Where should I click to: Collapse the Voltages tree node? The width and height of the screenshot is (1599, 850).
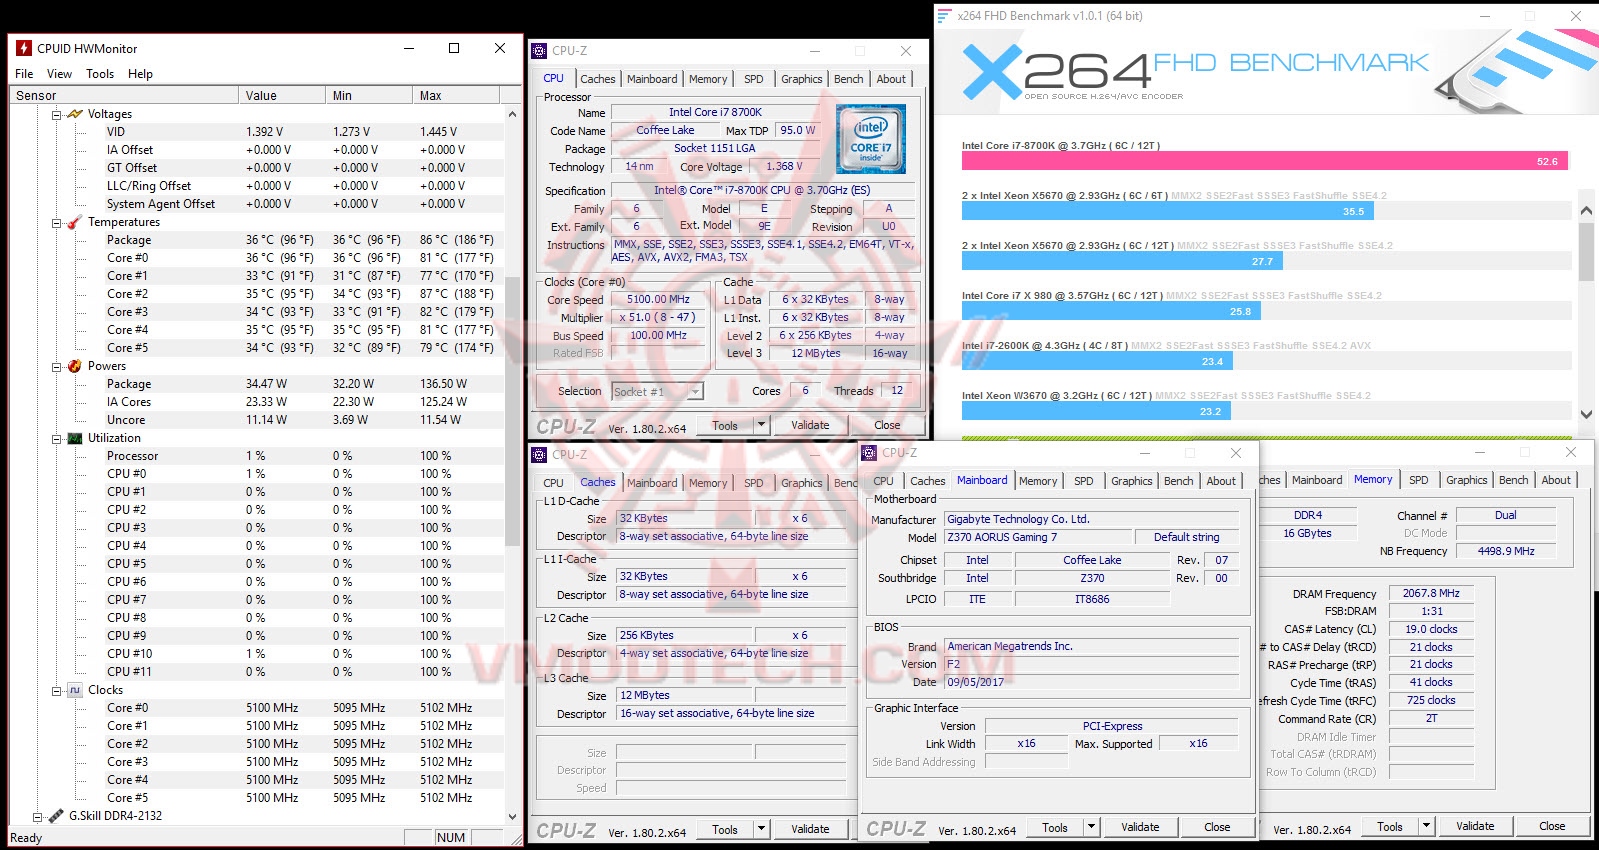click(57, 114)
